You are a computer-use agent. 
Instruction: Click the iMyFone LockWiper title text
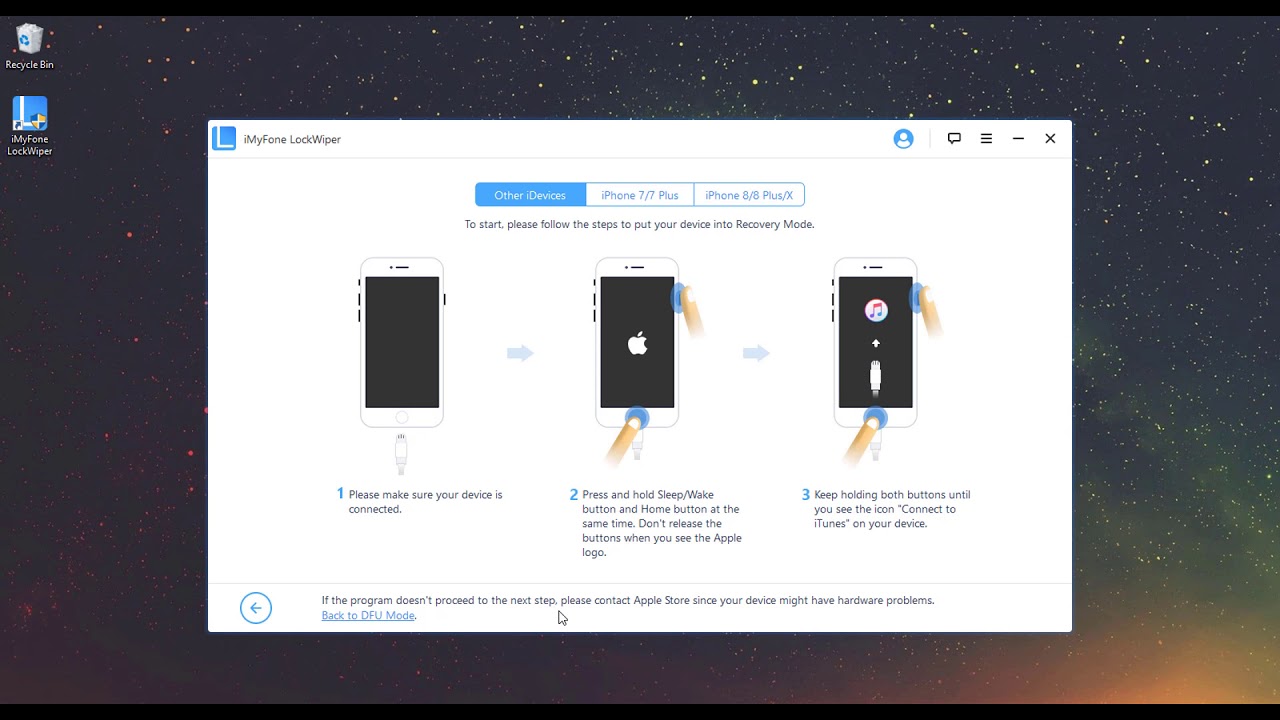(x=292, y=139)
